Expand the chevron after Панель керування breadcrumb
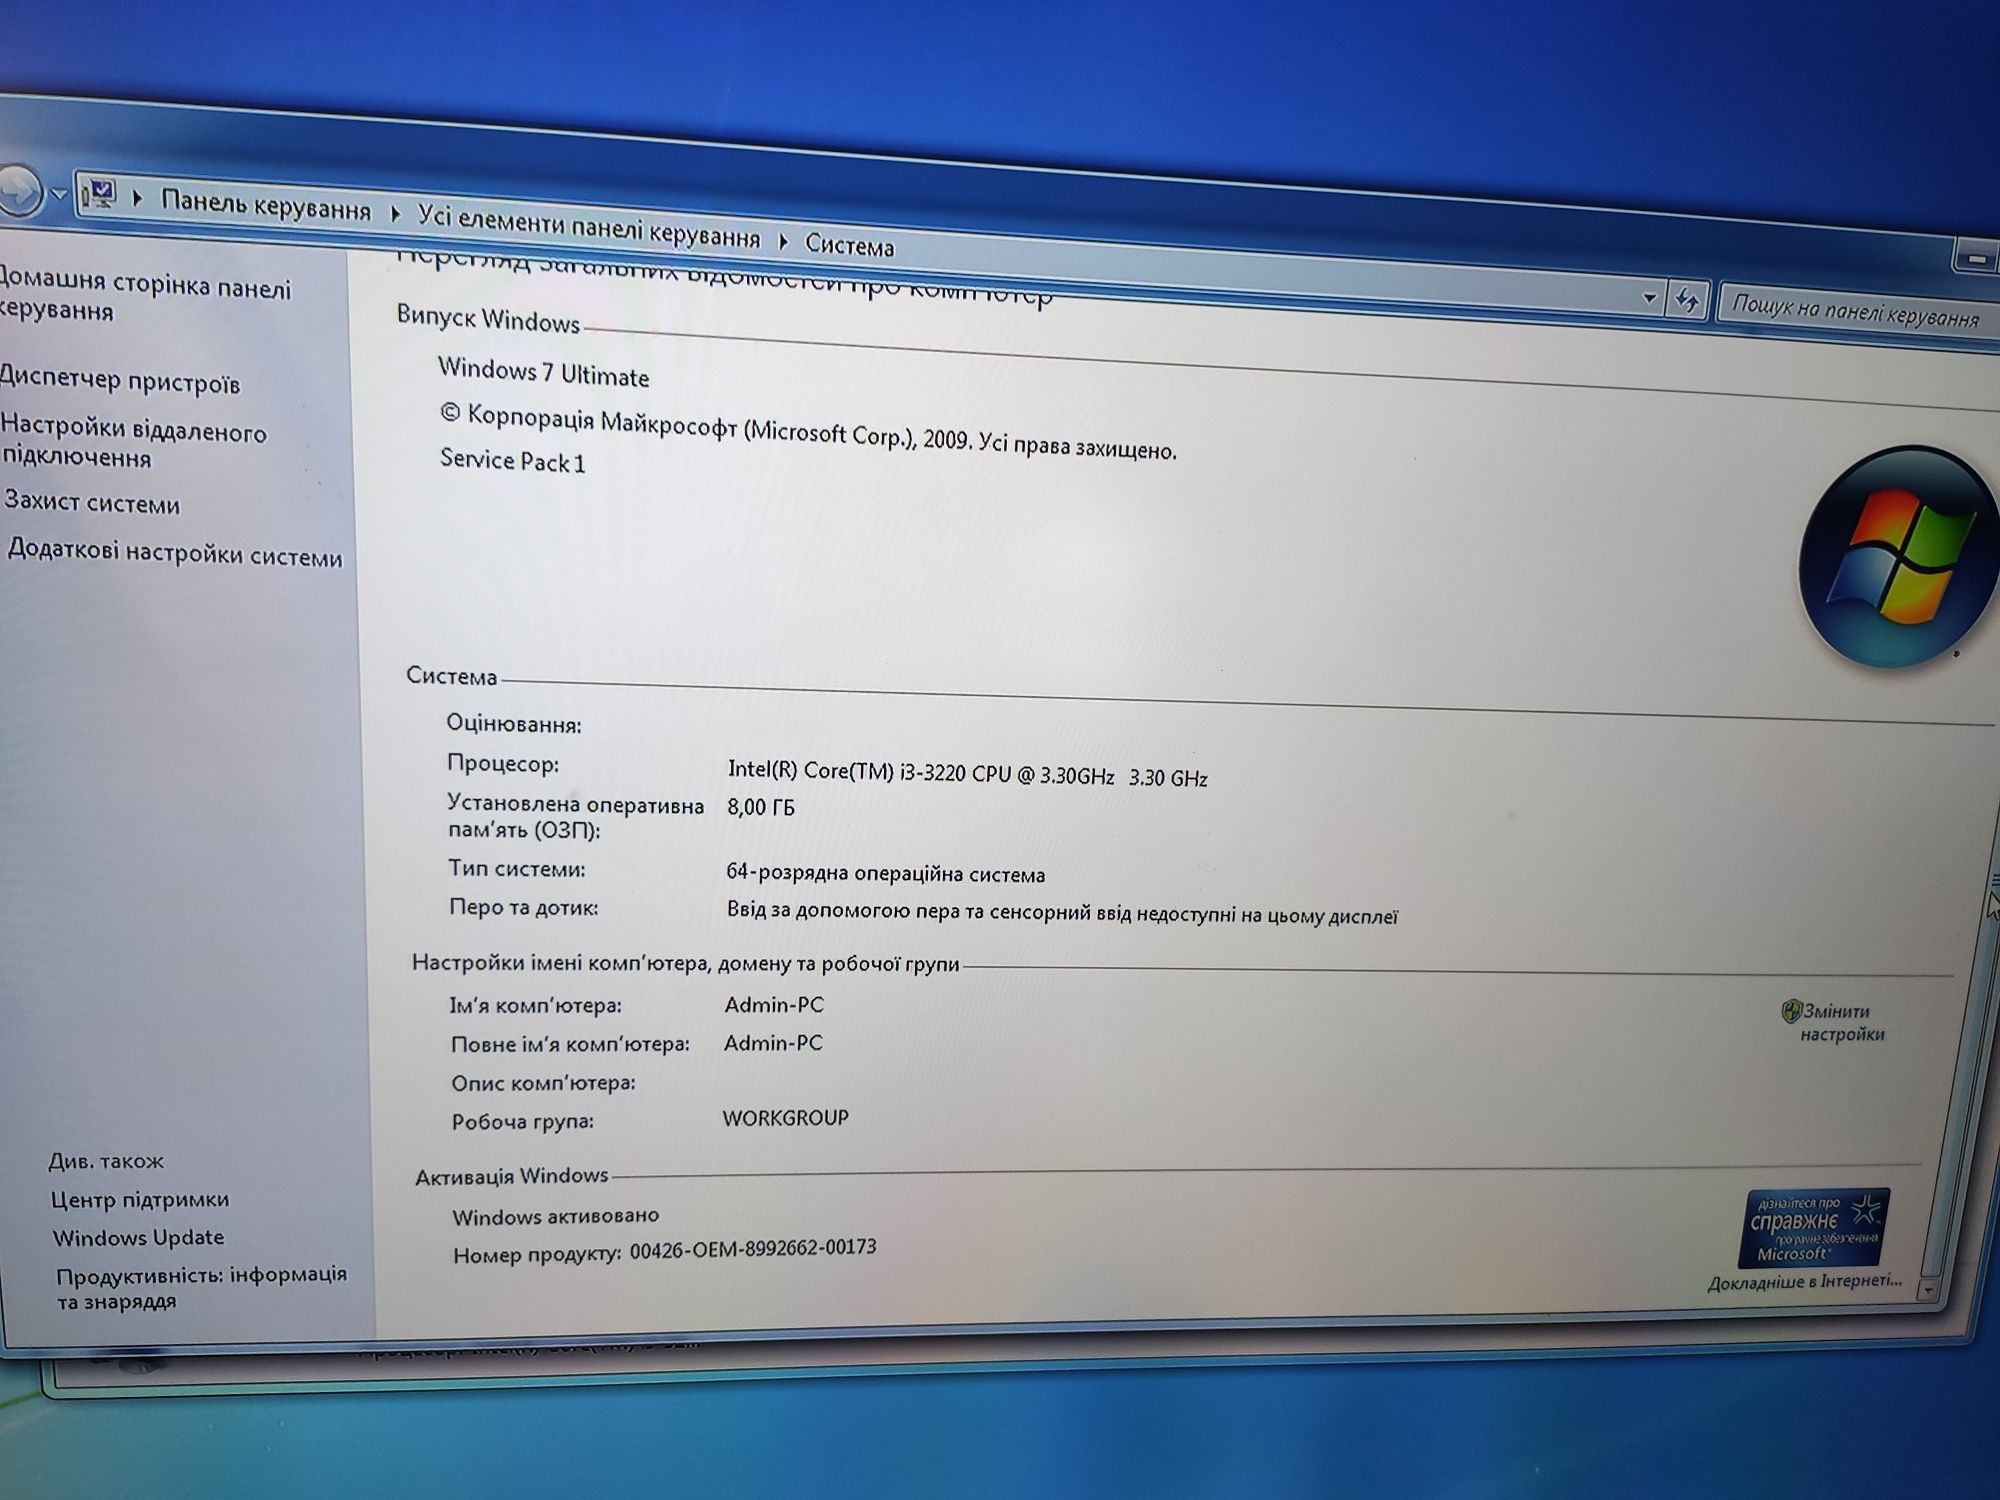 395,214
